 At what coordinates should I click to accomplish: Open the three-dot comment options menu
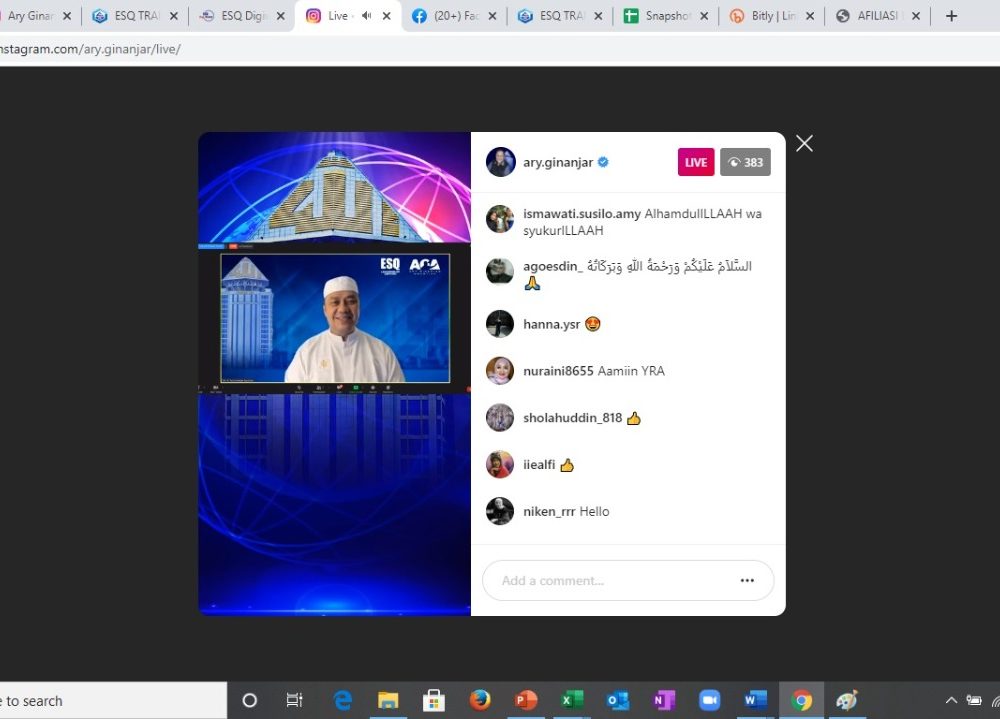point(747,580)
